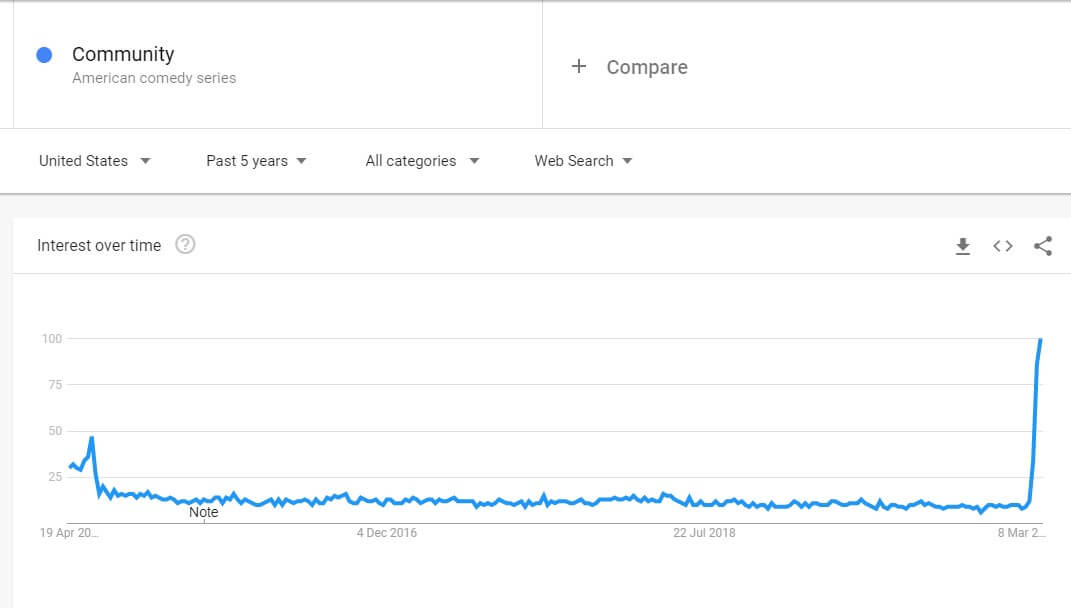Open the Interest over time help icon
The height and width of the screenshot is (608, 1071).
point(185,245)
